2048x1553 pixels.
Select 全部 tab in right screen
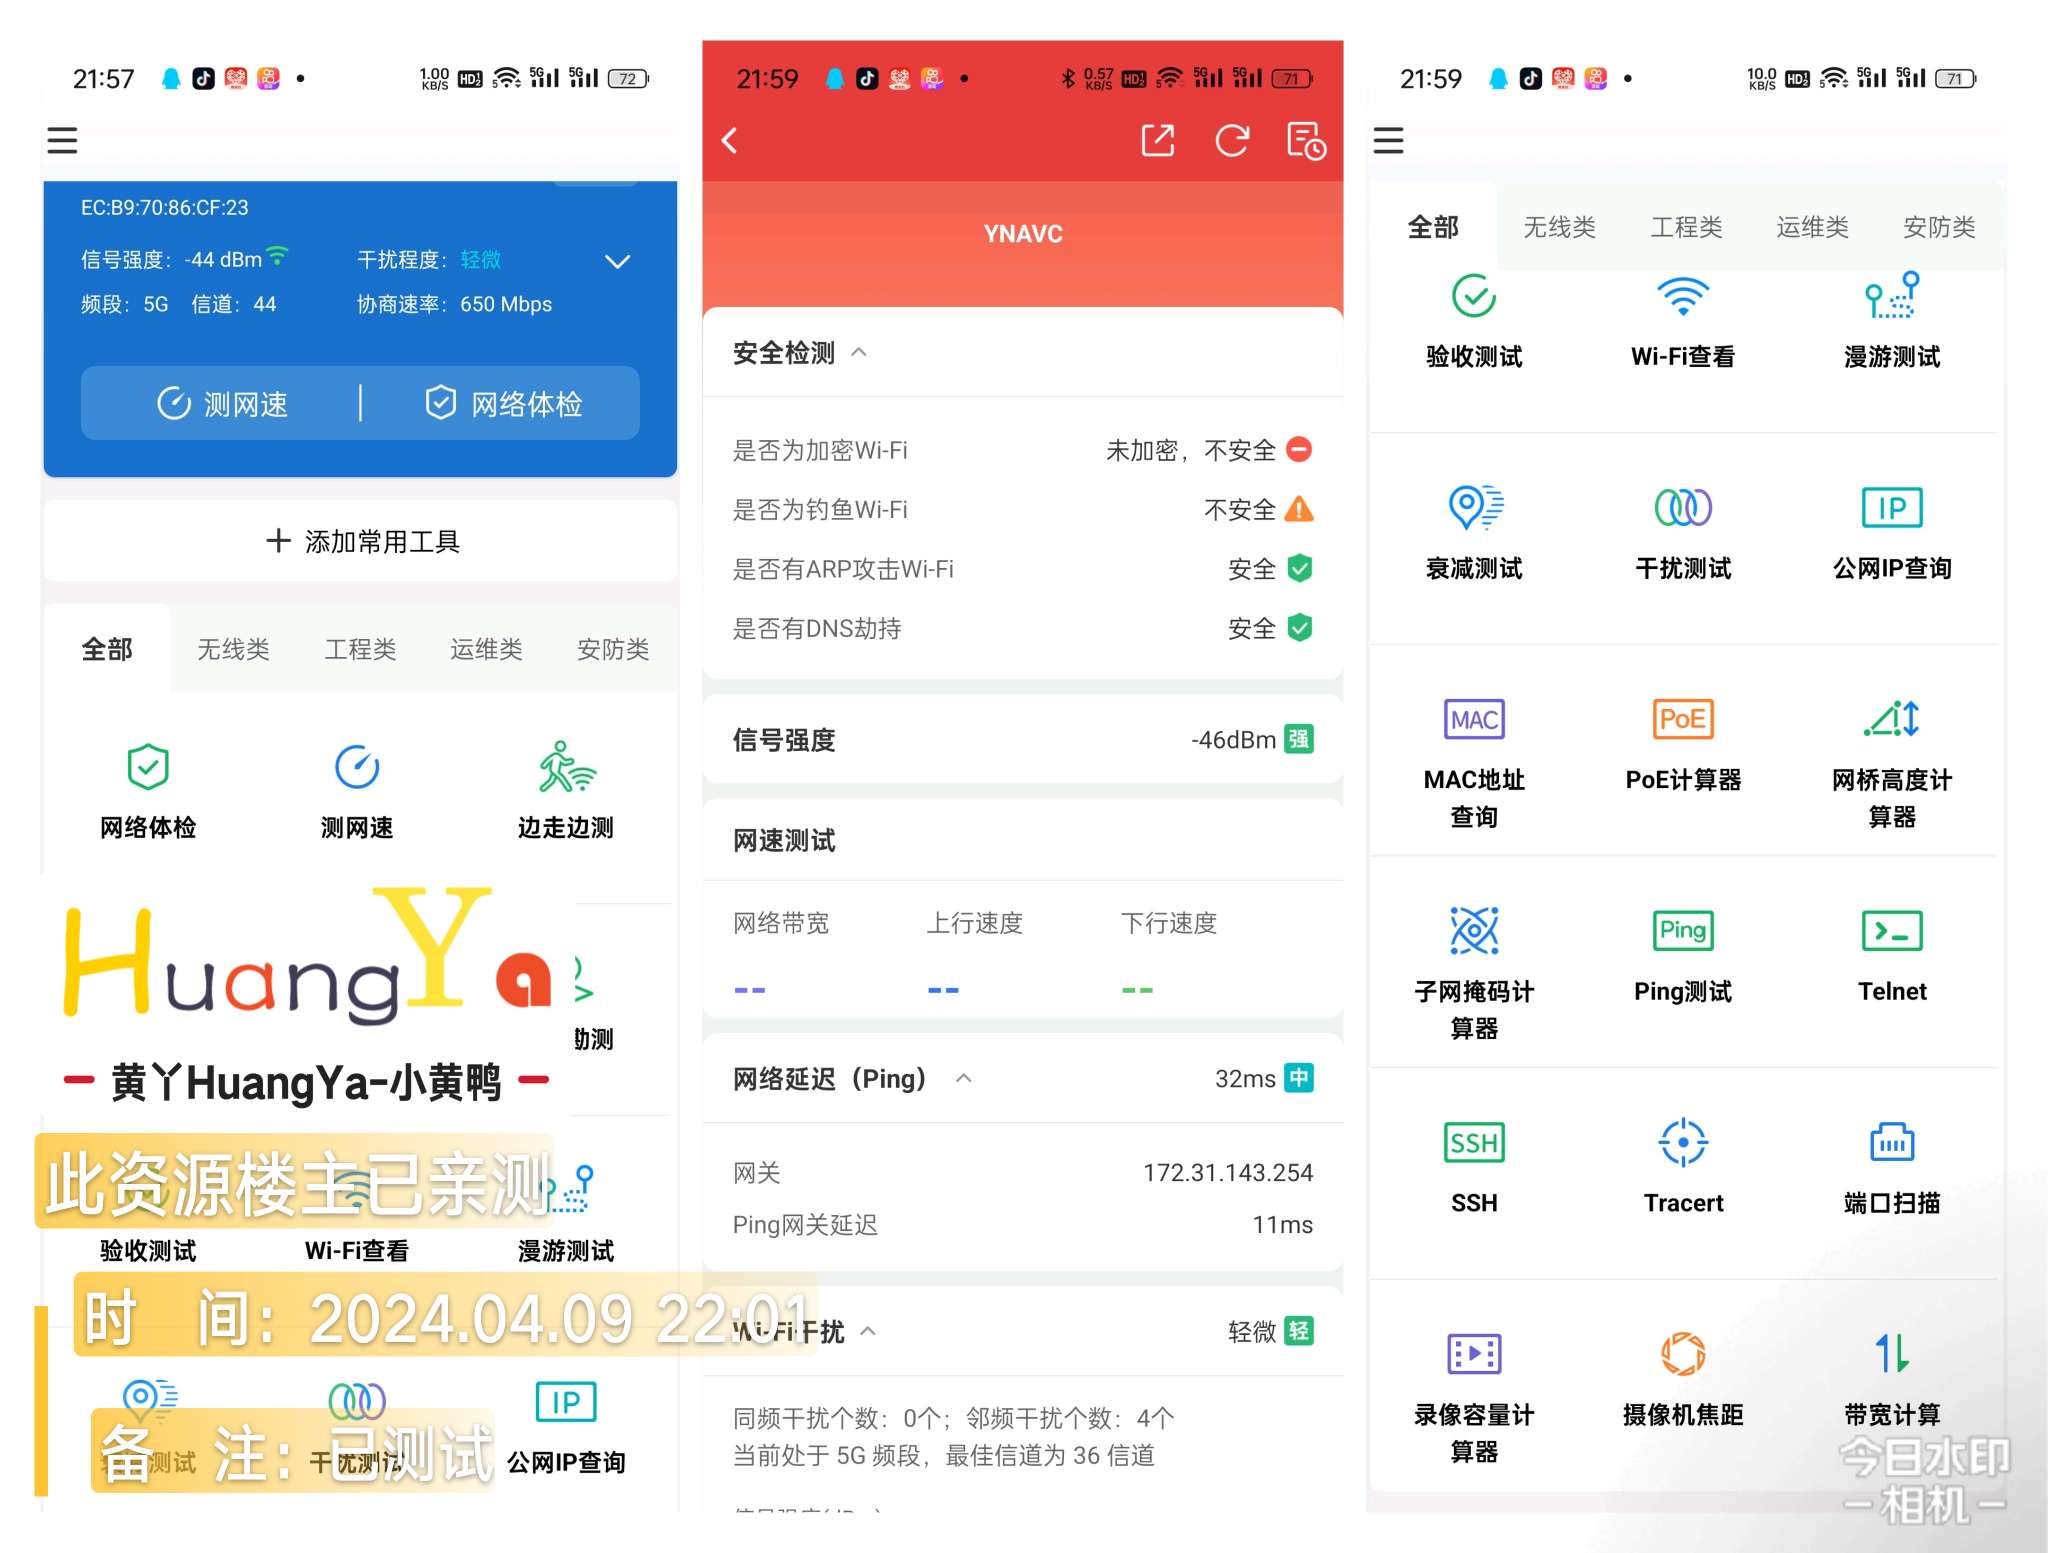1433,227
